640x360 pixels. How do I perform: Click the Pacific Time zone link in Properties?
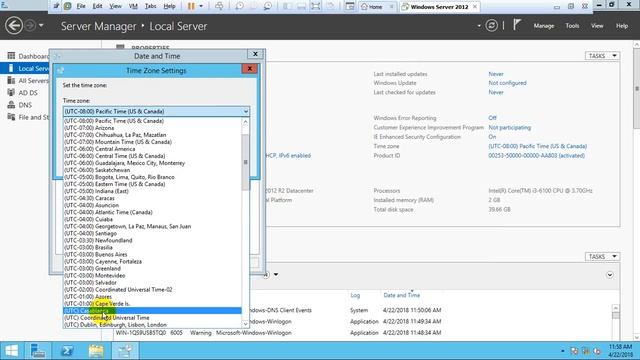[538, 146]
